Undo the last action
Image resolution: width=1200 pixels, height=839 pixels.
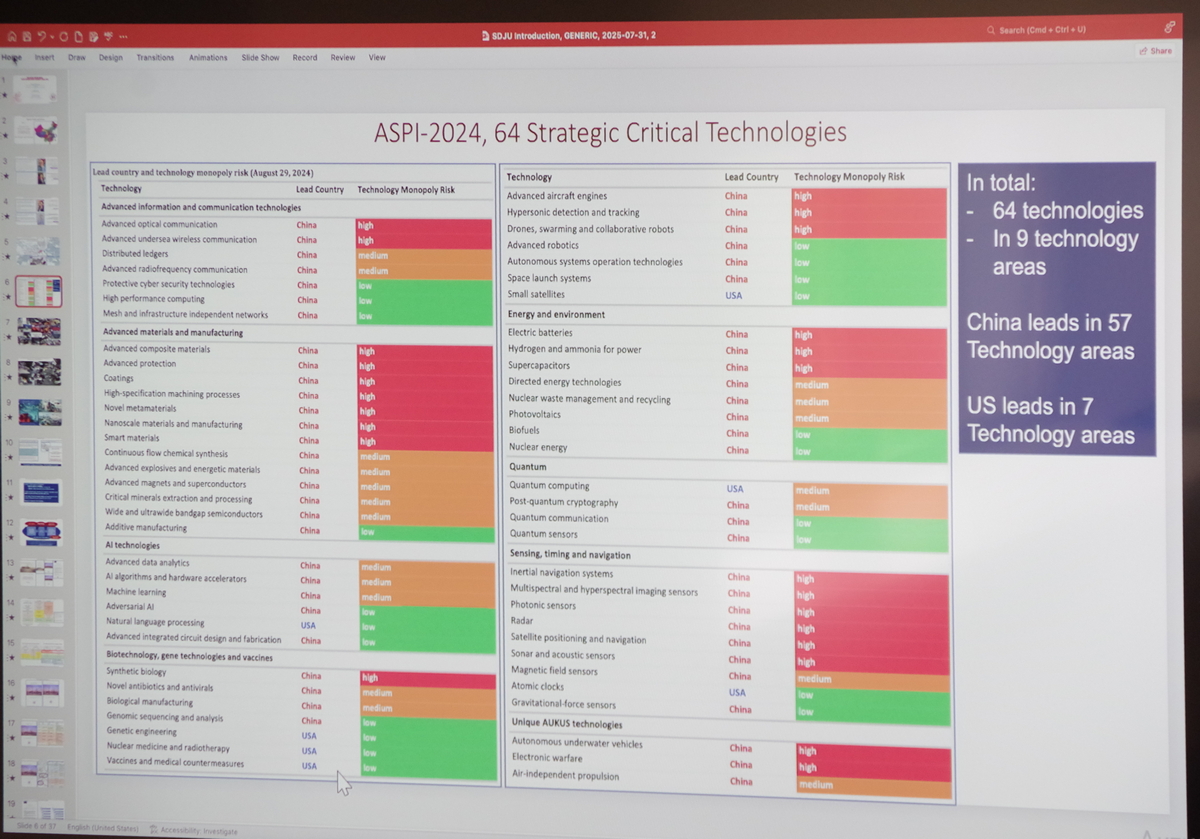(41, 36)
